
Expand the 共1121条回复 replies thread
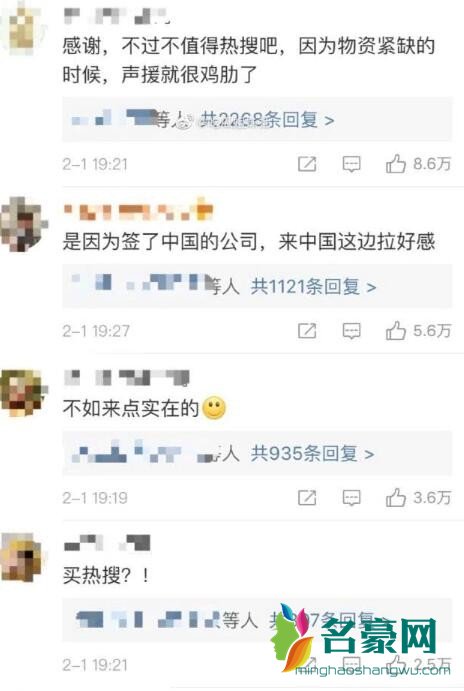click(x=313, y=287)
